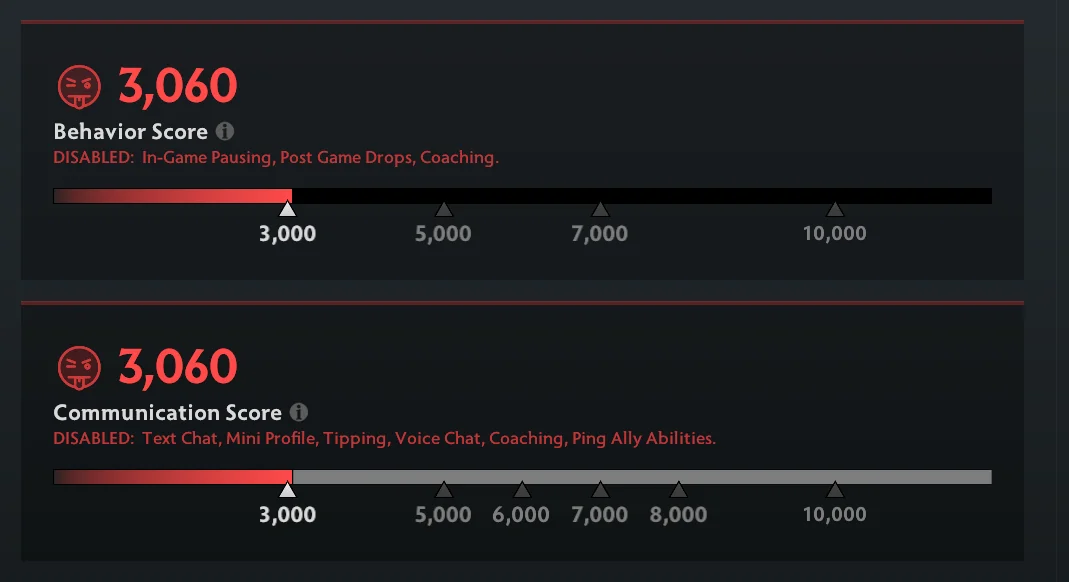
Task: Click the Communication Score heading text
Action: (x=167, y=413)
